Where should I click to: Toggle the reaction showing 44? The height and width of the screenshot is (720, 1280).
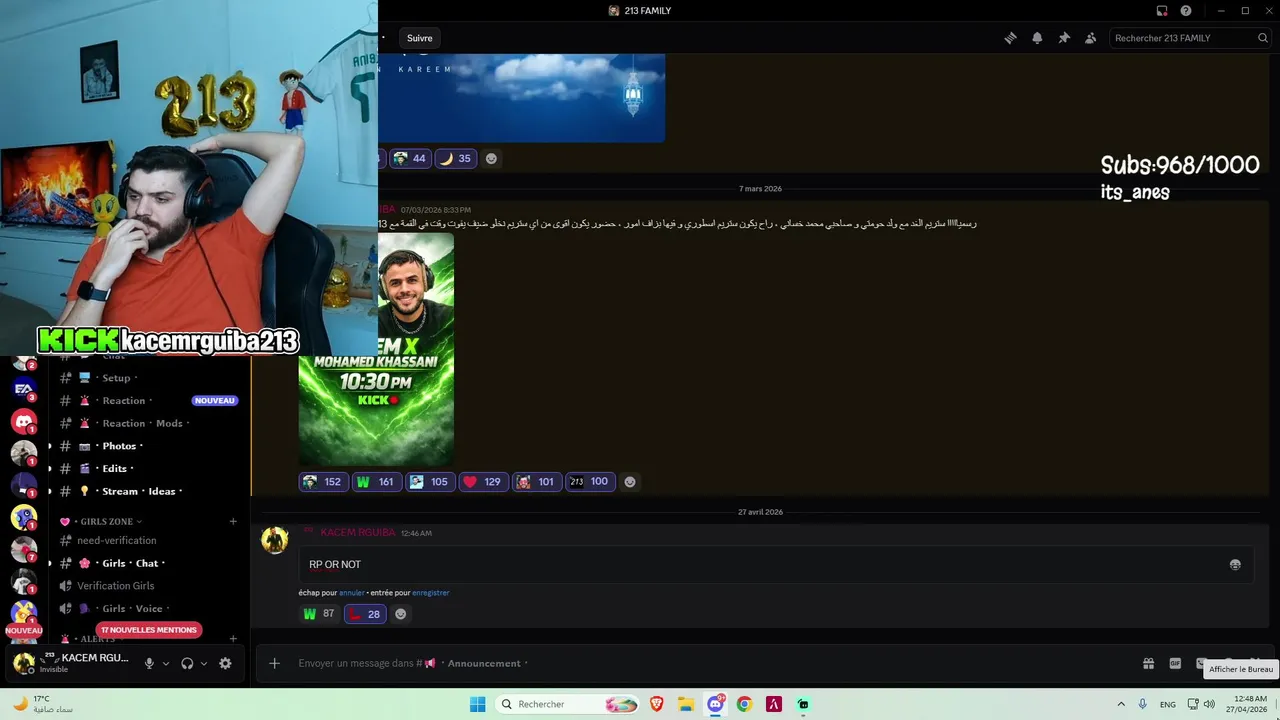click(x=410, y=158)
